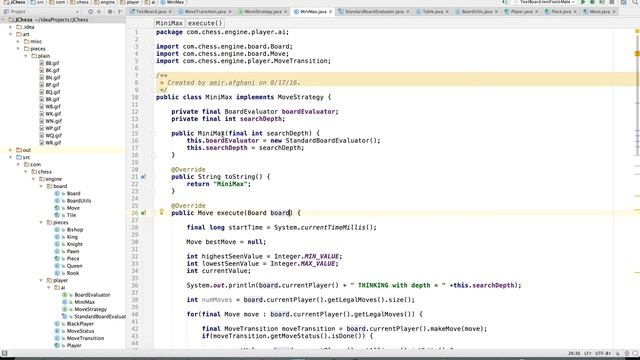Click the Bishop class icon in tree
The height and width of the screenshot is (360, 640).
57,230
